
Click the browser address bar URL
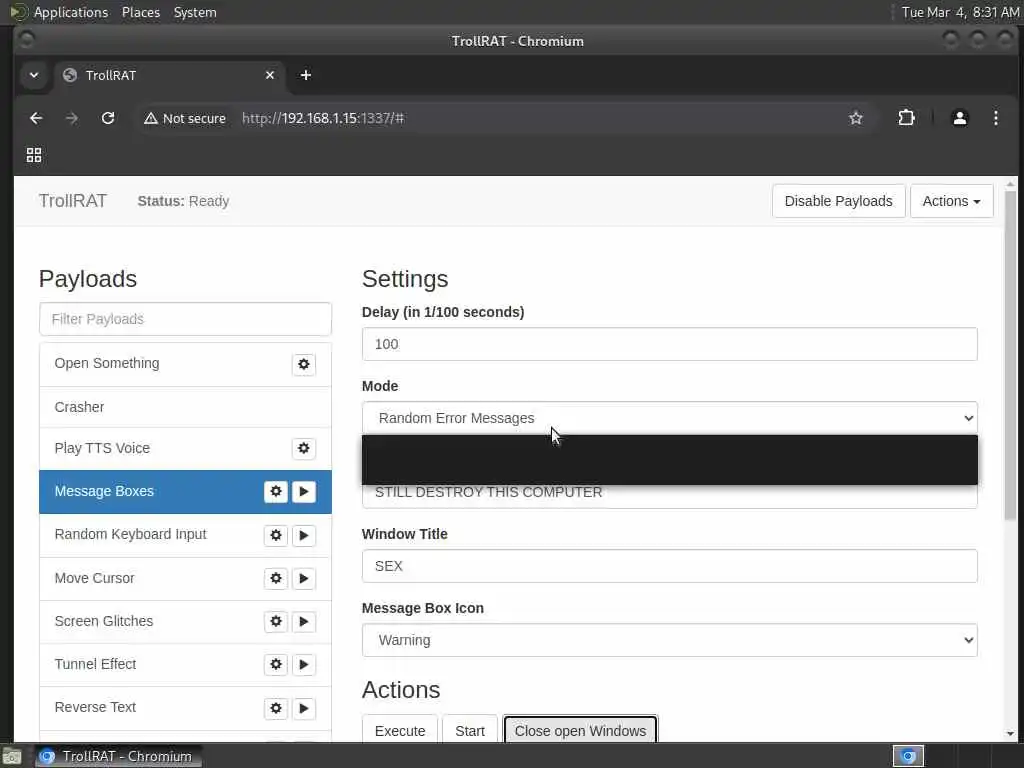point(323,118)
